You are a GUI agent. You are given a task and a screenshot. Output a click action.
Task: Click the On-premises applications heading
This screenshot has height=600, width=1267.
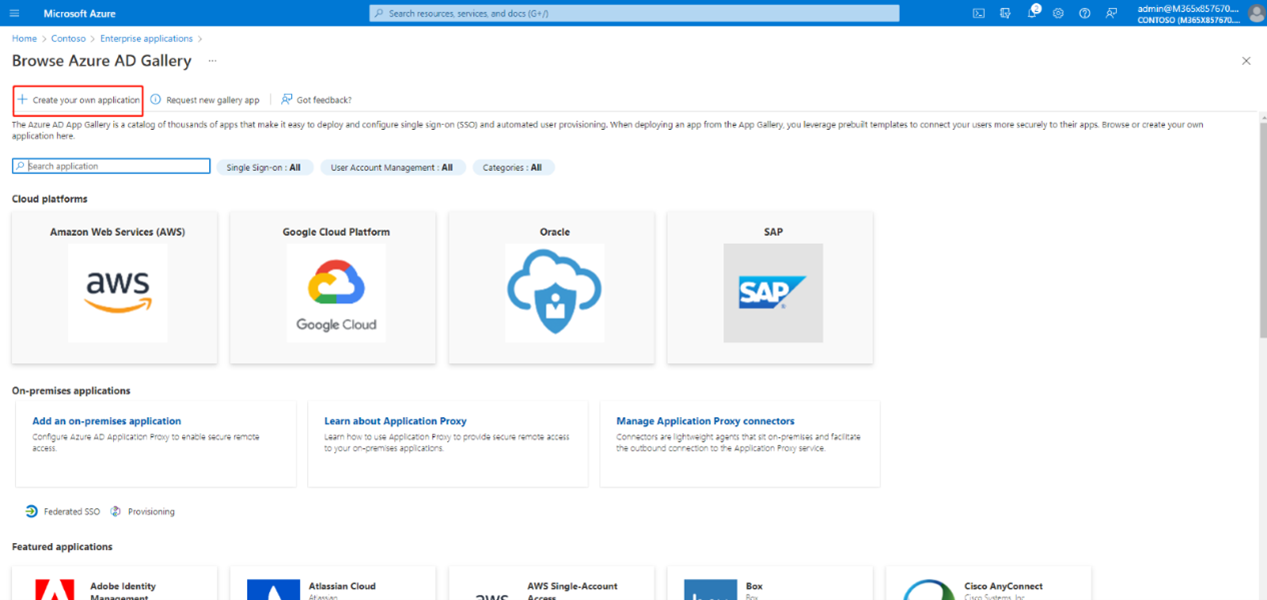(71, 391)
